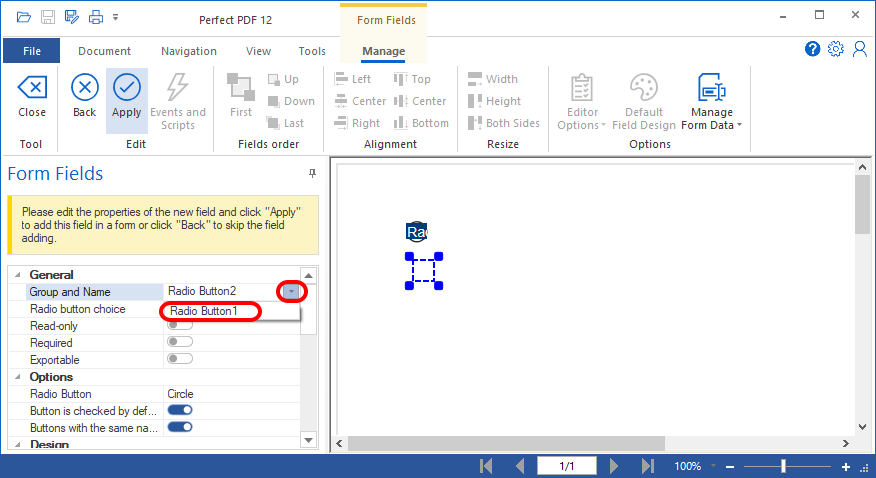The height and width of the screenshot is (478, 876).
Task: Zoom in with the plus button
Action: [846, 466]
